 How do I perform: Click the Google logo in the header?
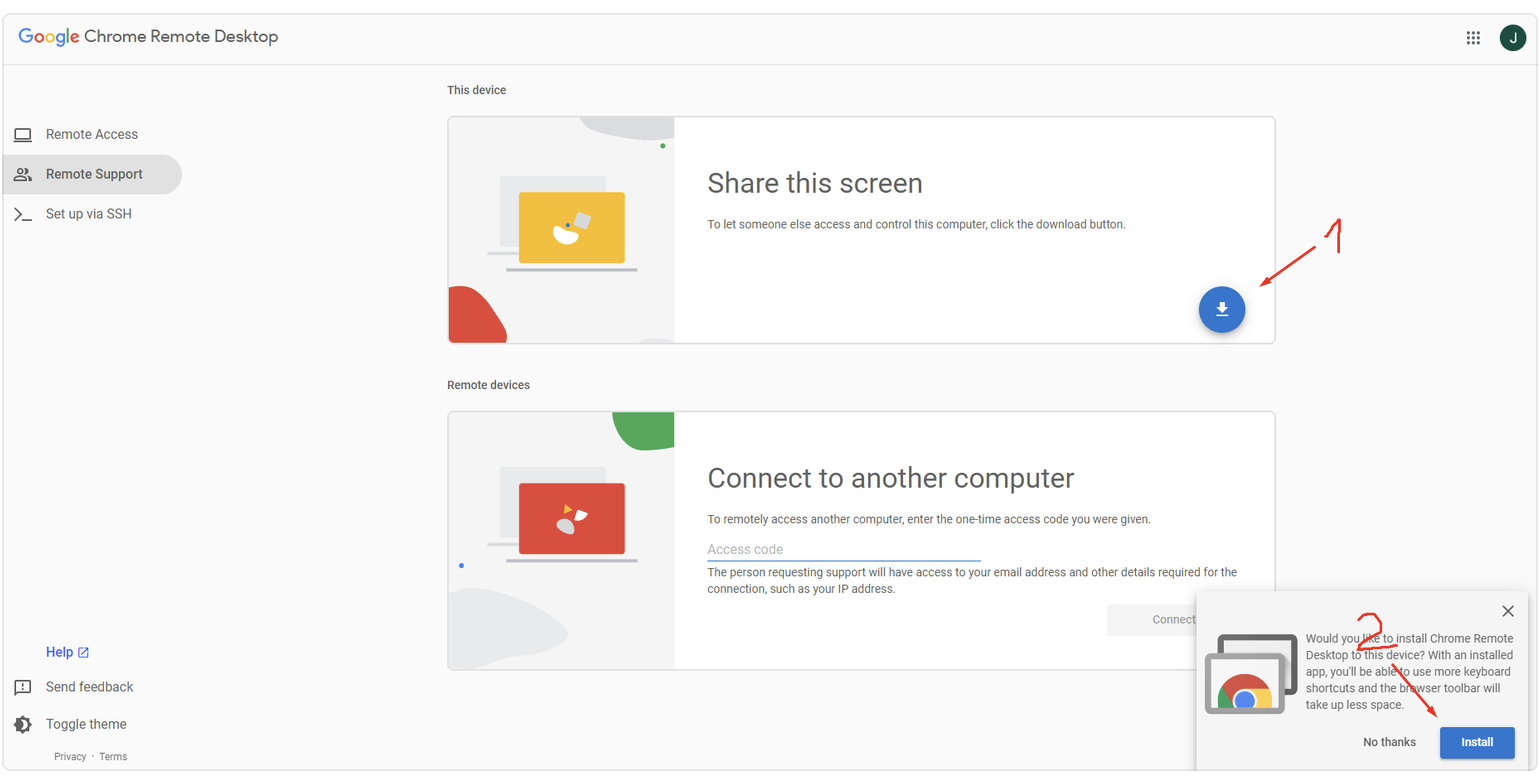[x=49, y=37]
